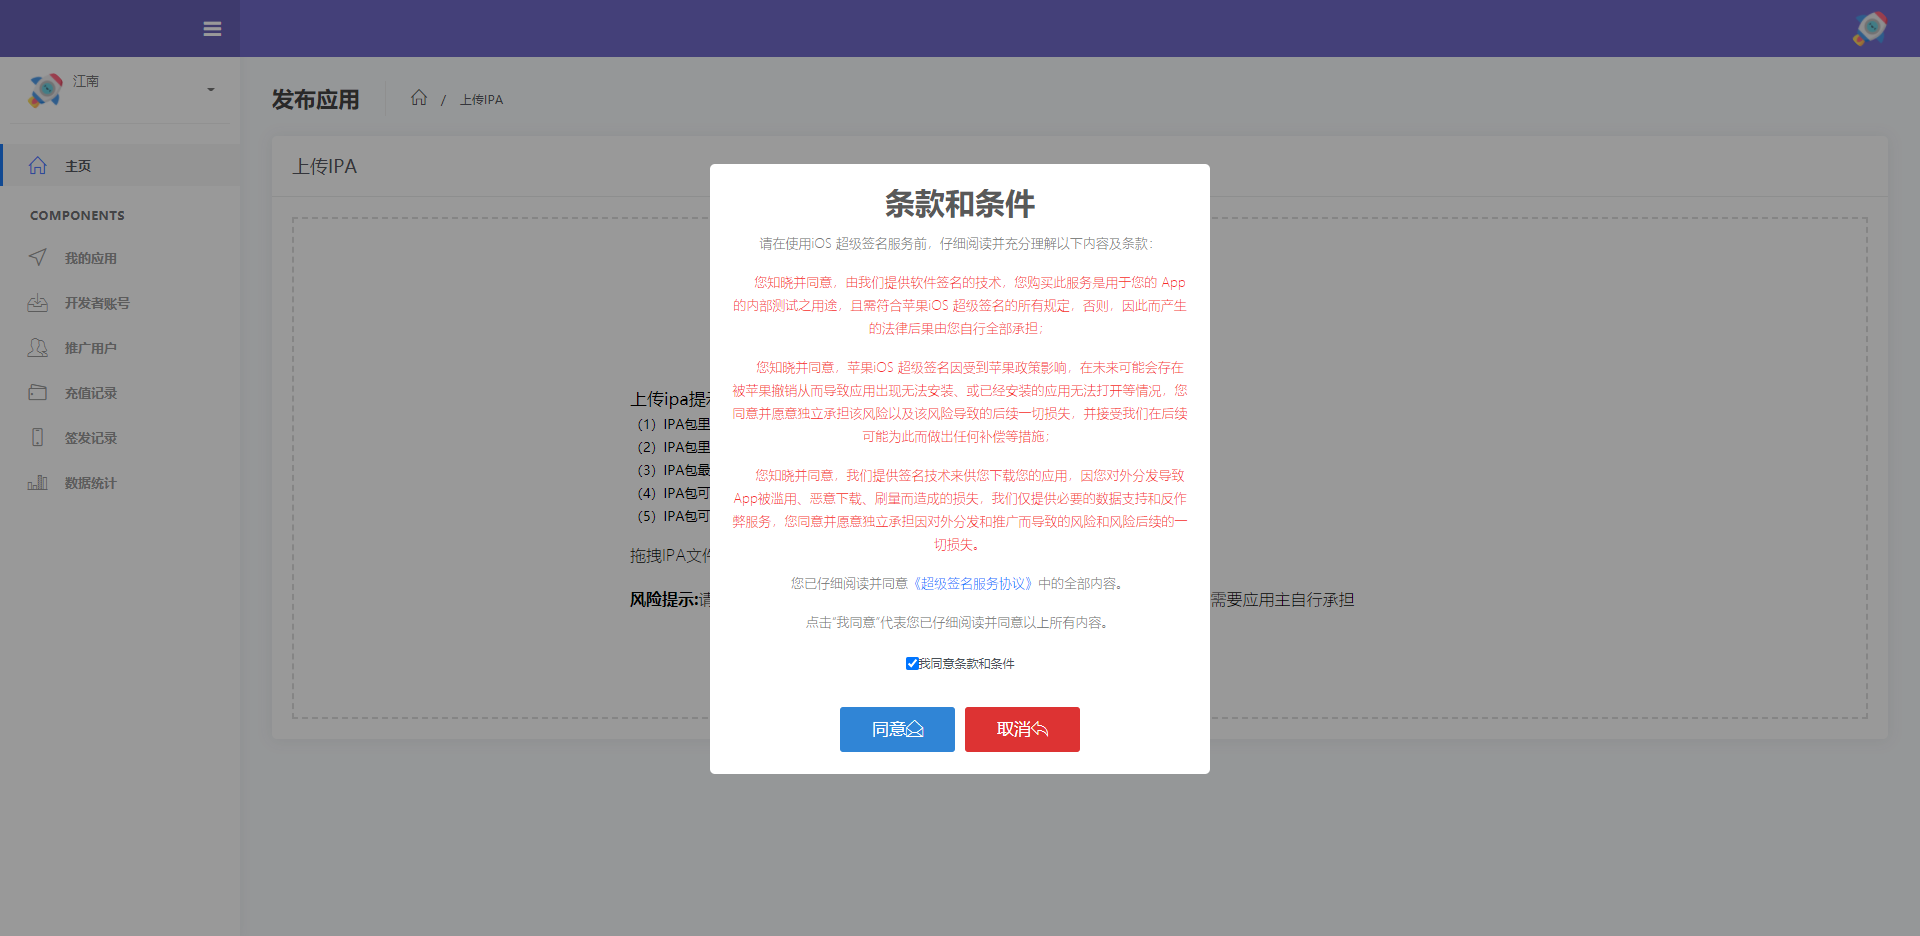This screenshot has width=1920, height=936.
Task: Click the 上传IPA breadcrumb link
Action: (x=481, y=99)
